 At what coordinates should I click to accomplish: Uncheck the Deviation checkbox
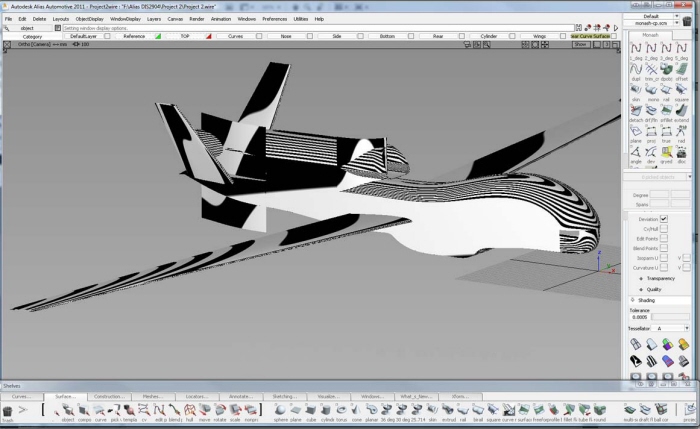[x=663, y=219]
